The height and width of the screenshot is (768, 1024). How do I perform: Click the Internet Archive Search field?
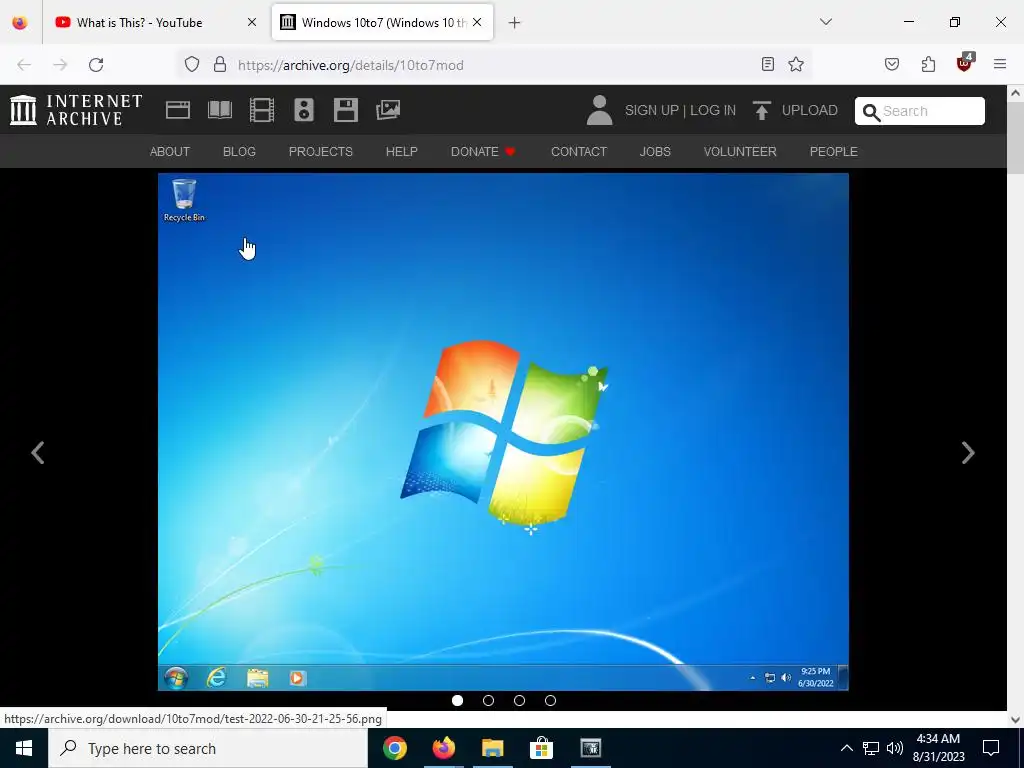click(x=920, y=111)
